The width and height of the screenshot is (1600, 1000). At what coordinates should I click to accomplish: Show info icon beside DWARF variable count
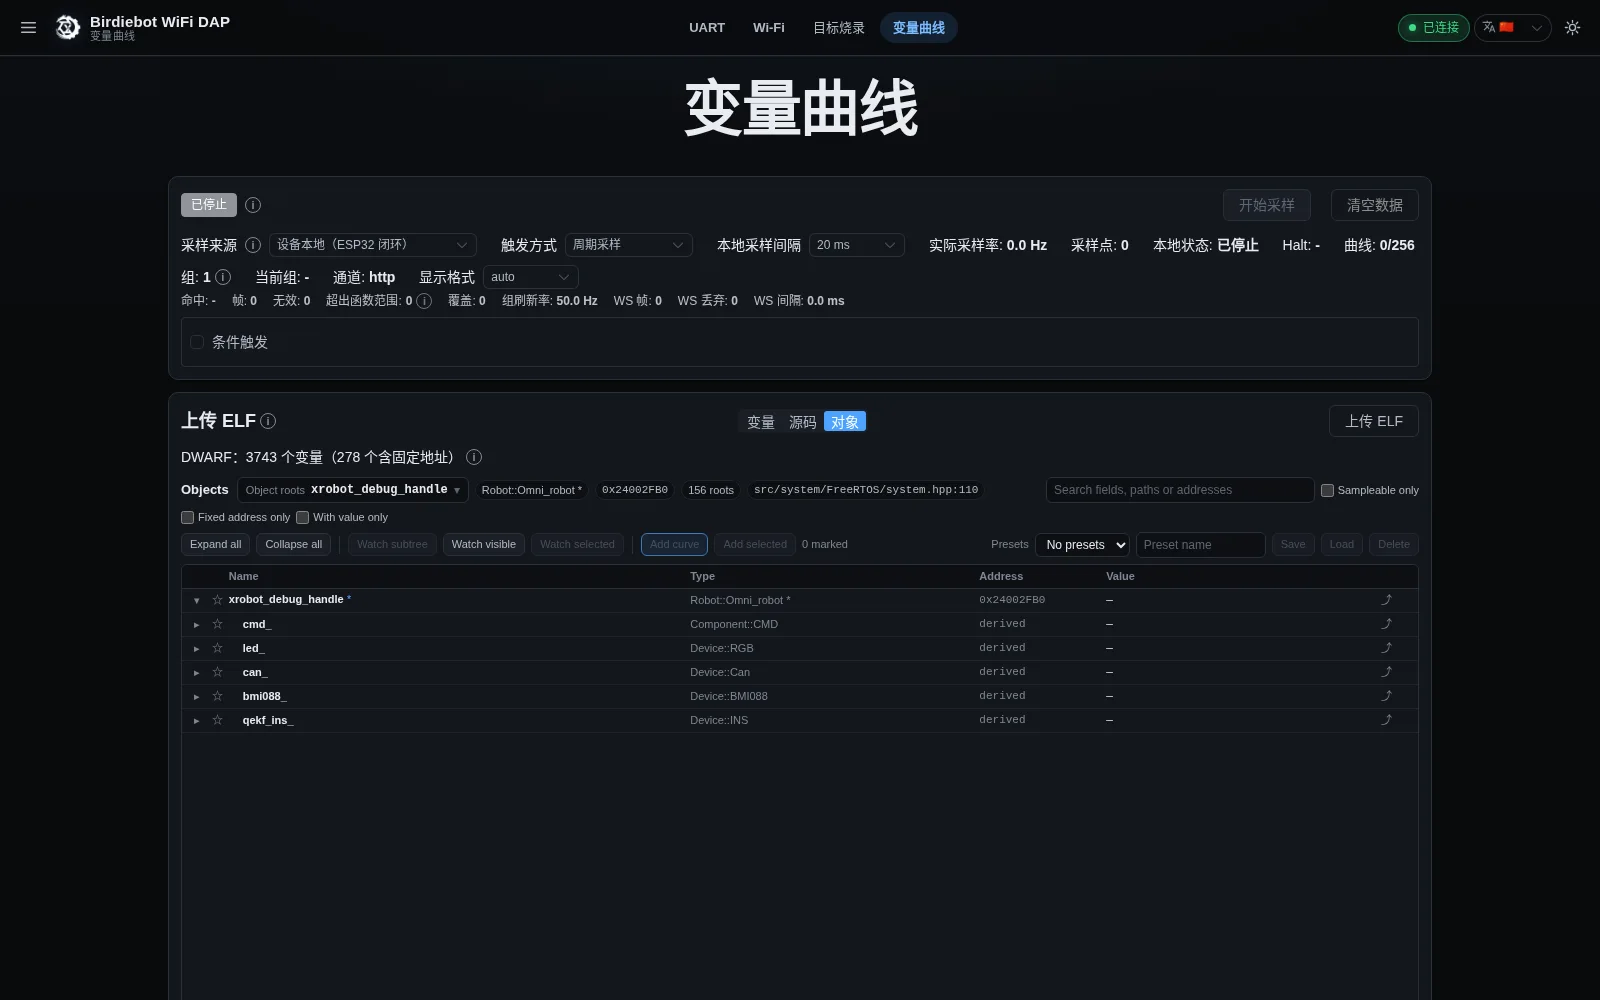coord(474,457)
